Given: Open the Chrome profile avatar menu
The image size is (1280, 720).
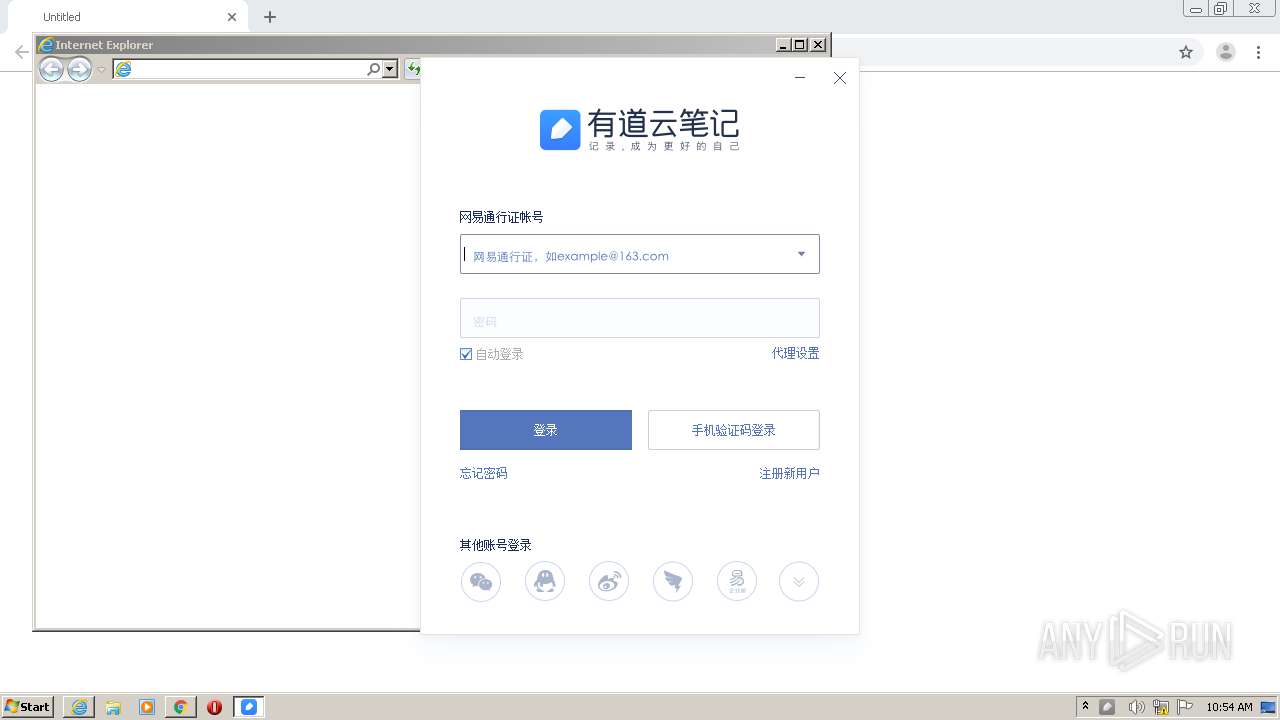Looking at the screenshot, I should click(x=1226, y=52).
